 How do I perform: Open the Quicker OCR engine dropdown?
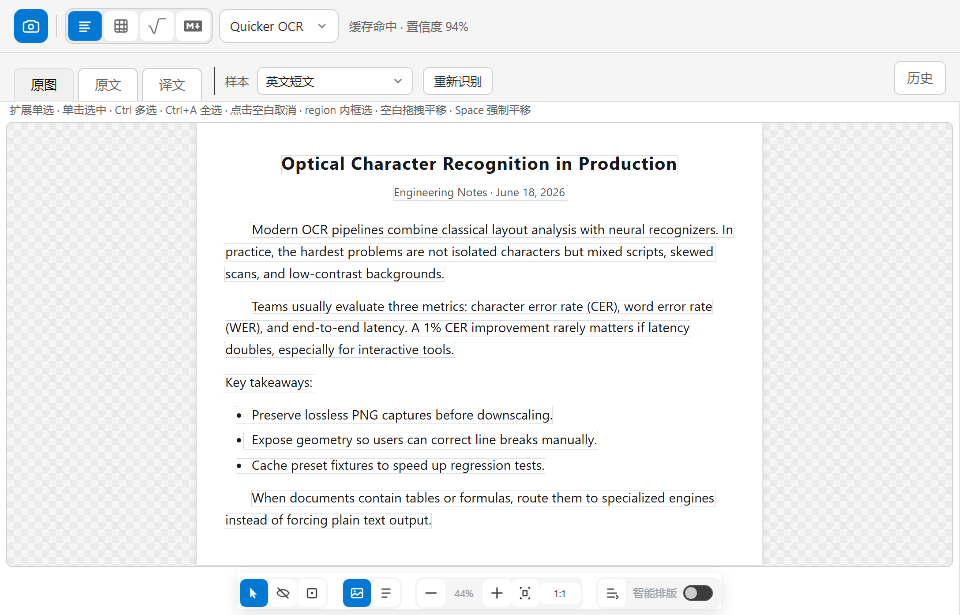pyautogui.click(x=279, y=26)
